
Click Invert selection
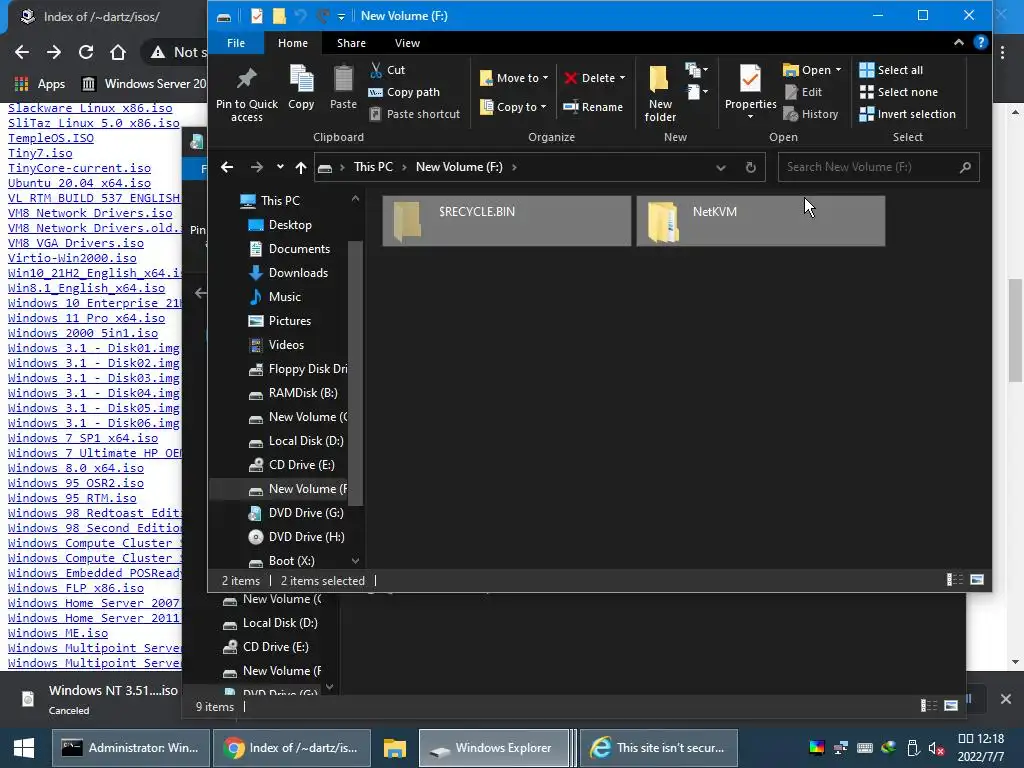point(908,114)
